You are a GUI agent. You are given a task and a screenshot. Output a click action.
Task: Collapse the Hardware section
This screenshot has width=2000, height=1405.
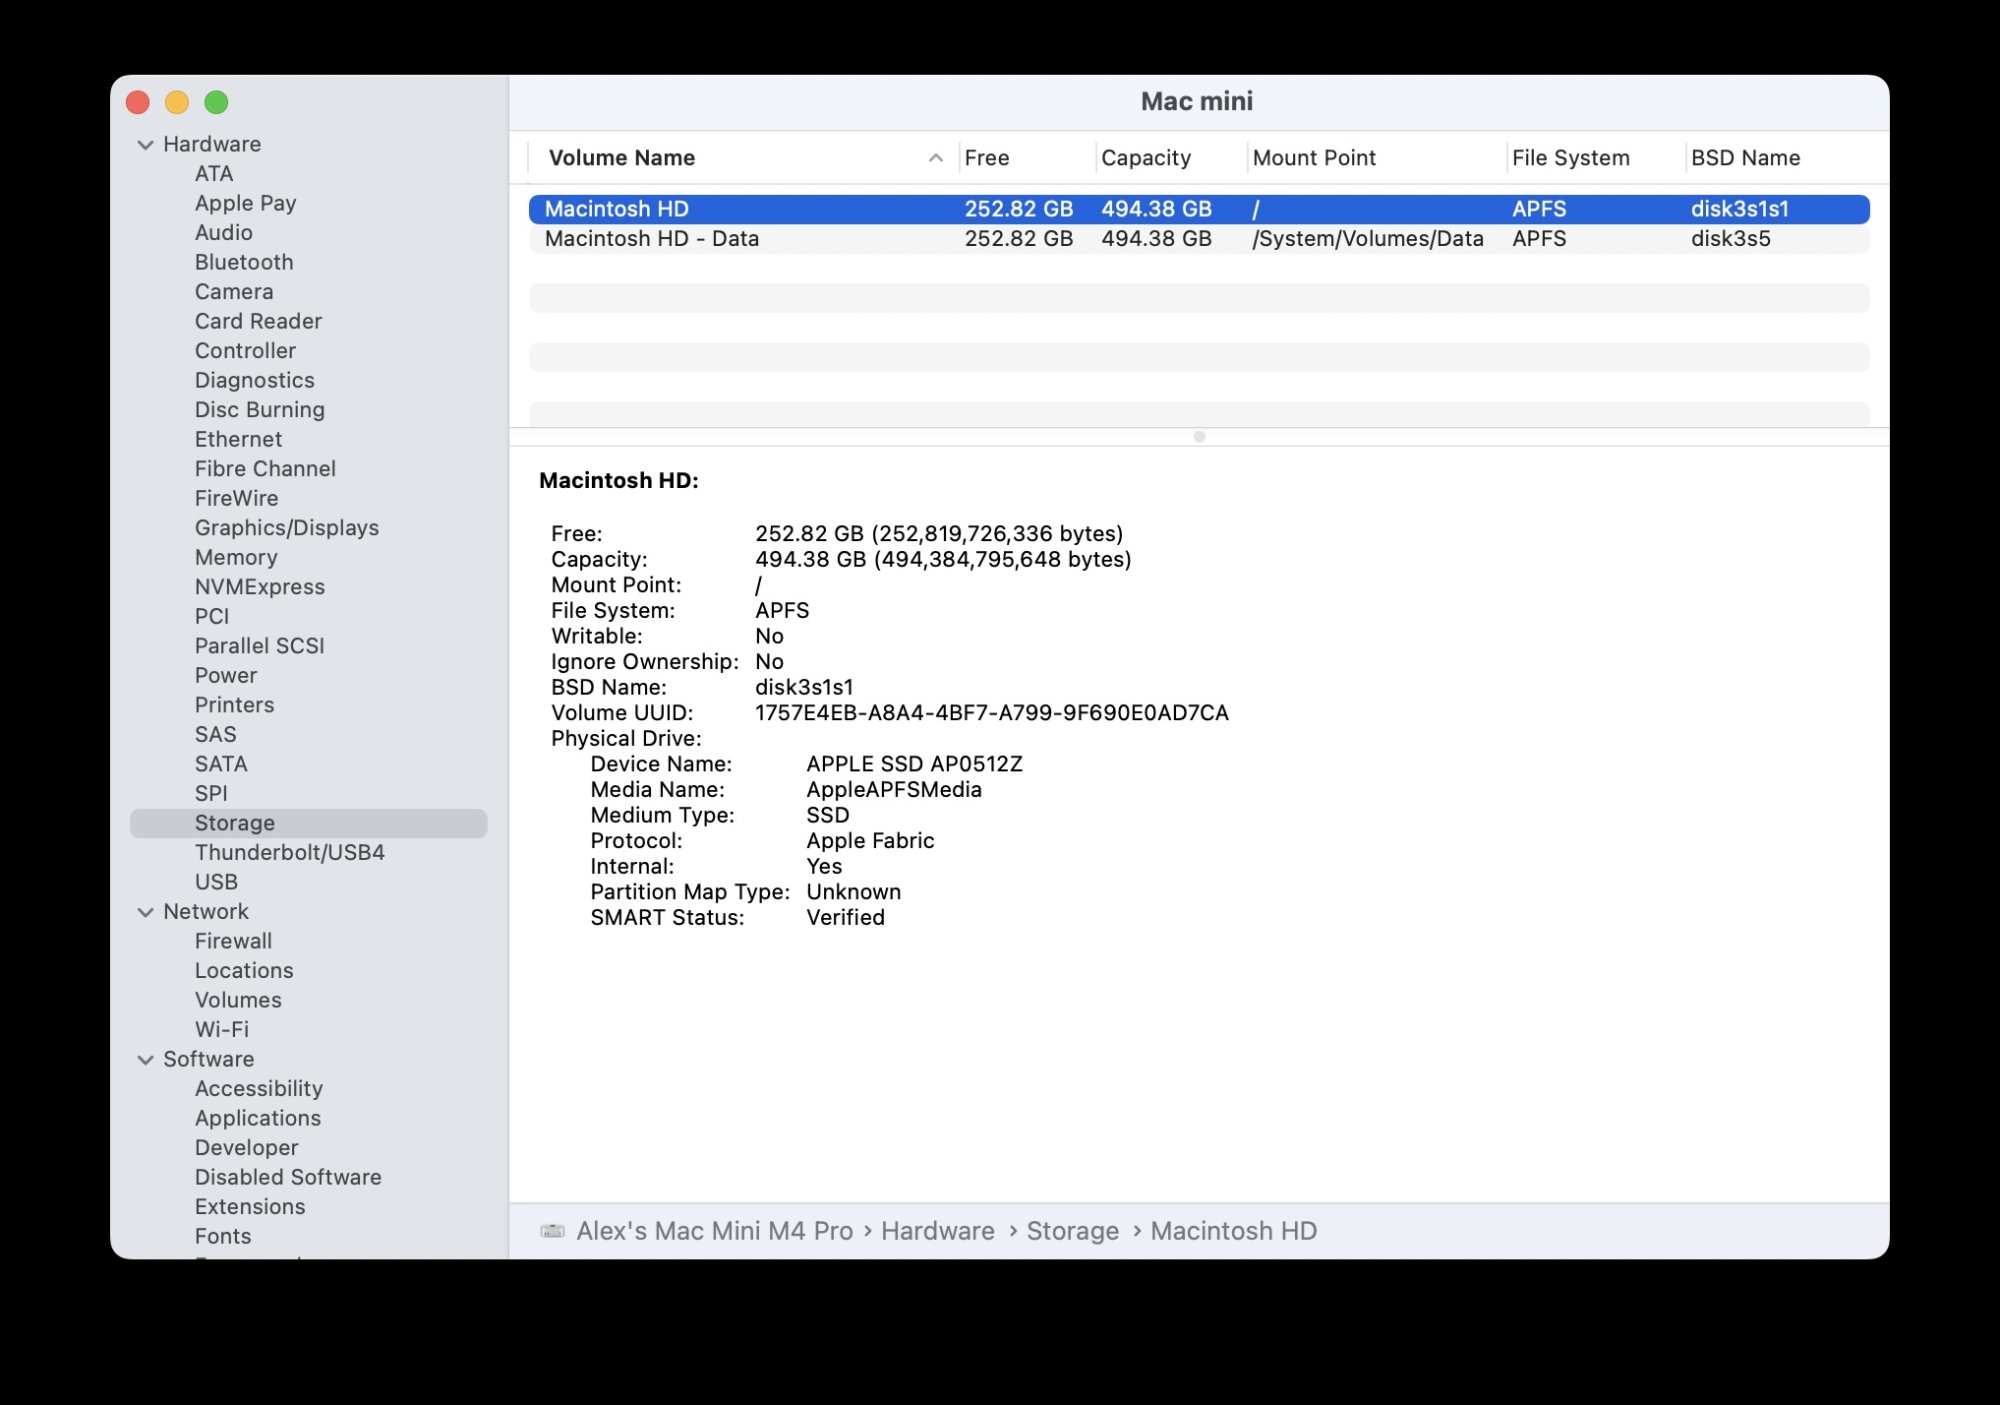(x=146, y=145)
